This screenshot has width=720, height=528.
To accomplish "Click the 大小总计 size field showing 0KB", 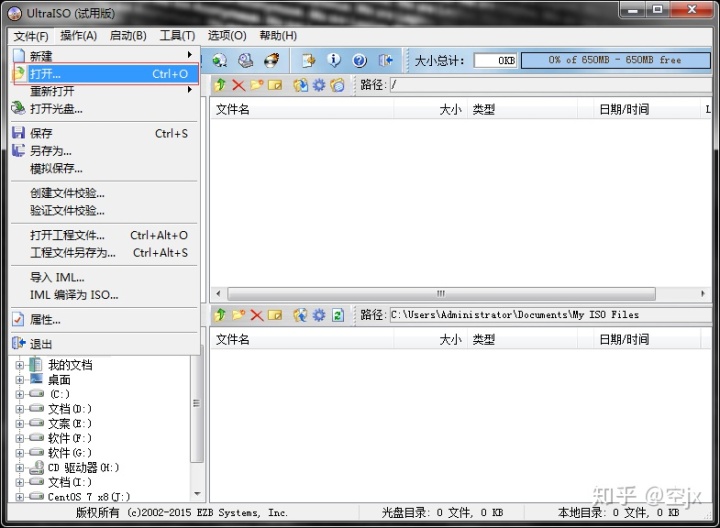I will pyautogui.click(x=495, y=61).
